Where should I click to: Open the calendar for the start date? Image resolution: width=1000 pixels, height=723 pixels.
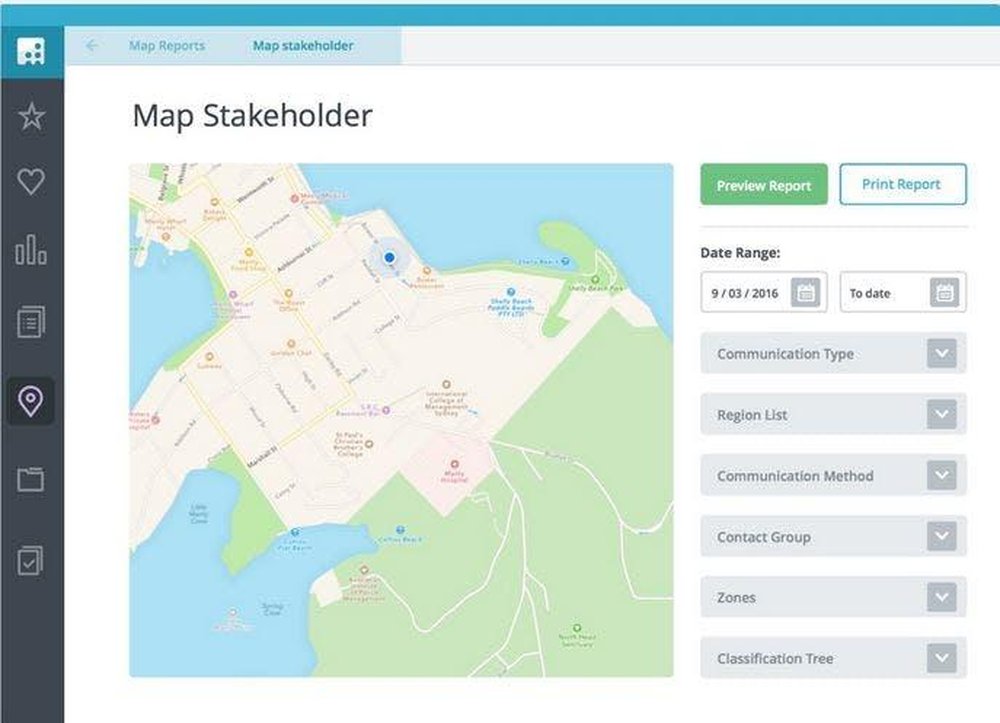tap(805, 293)
